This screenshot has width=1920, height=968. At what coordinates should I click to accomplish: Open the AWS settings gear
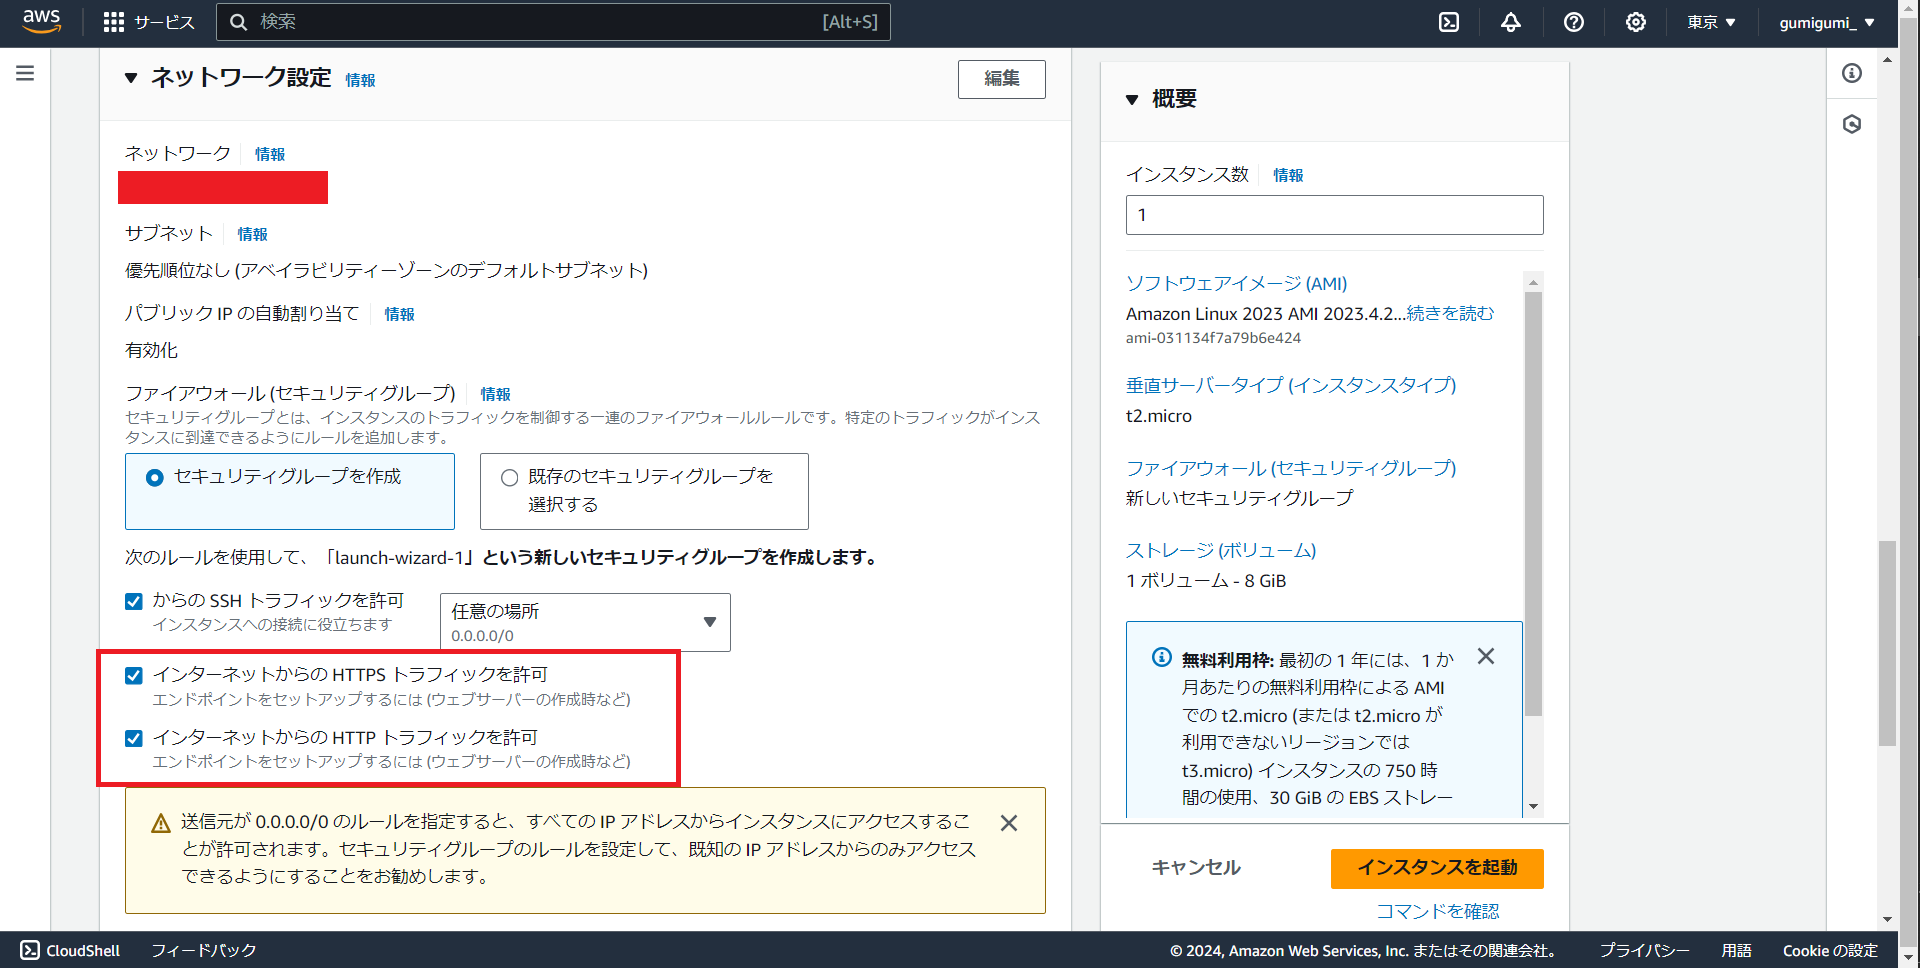tap(1636, 22)
